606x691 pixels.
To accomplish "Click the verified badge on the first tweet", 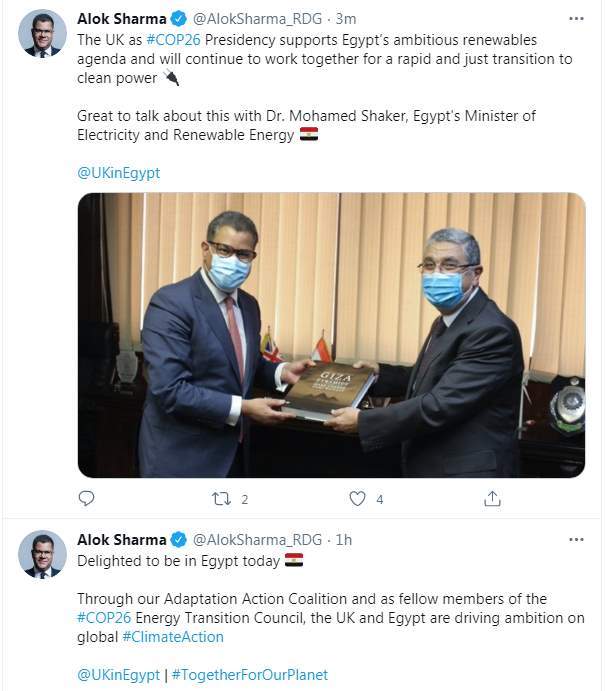I will pyautogui.click(x=178, y=19).
